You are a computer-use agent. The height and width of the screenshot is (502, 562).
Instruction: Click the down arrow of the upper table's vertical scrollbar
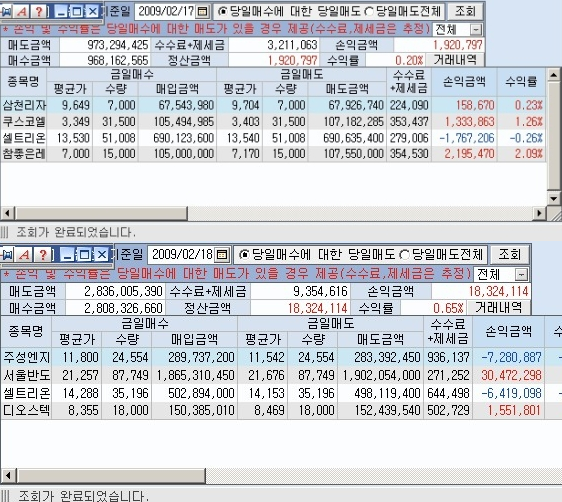tap(554, 198)
